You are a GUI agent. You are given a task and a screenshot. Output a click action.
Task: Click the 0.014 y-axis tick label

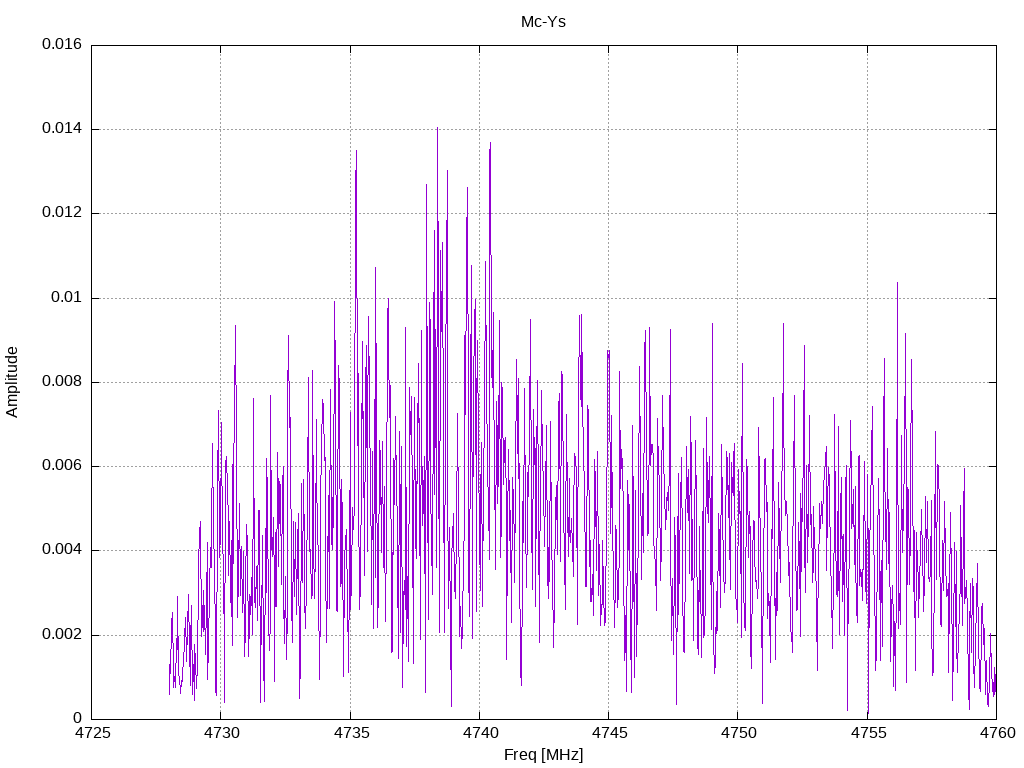[x=62, y=129]
